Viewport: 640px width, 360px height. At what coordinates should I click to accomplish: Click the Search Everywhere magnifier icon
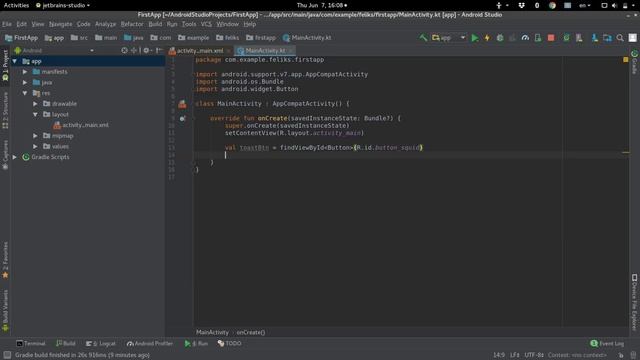[620, 38]
